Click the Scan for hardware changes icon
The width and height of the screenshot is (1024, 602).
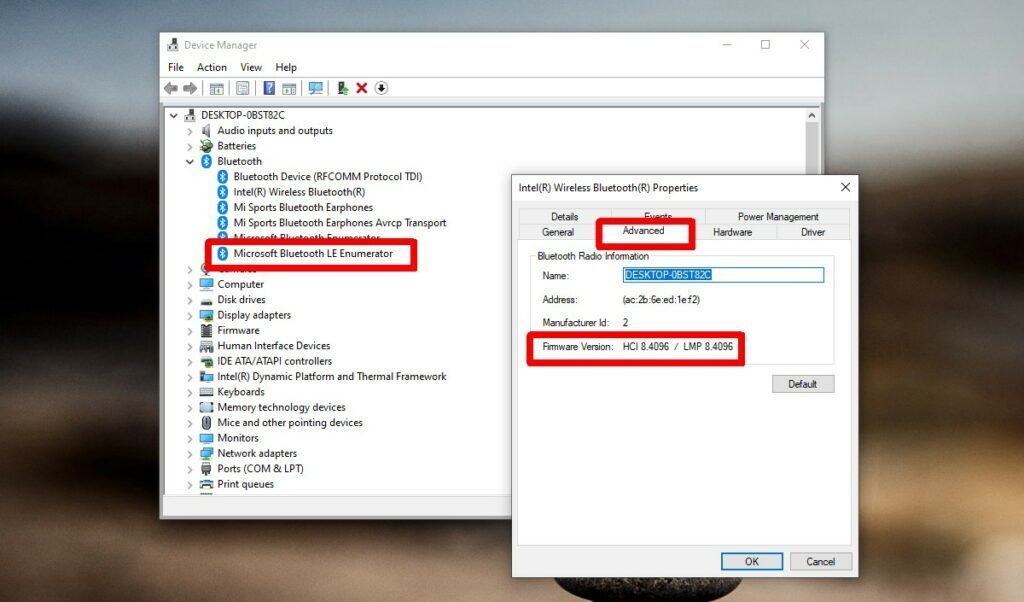coord(314,88)
